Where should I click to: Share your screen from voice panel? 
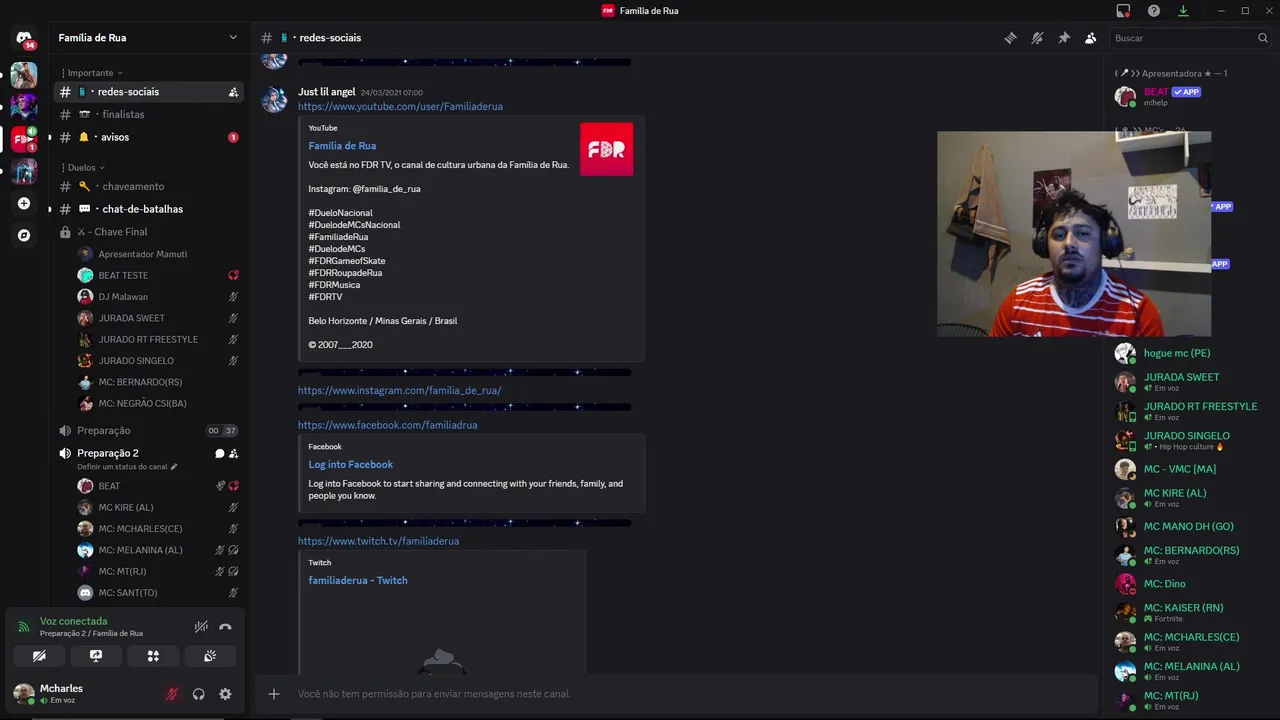96,656
